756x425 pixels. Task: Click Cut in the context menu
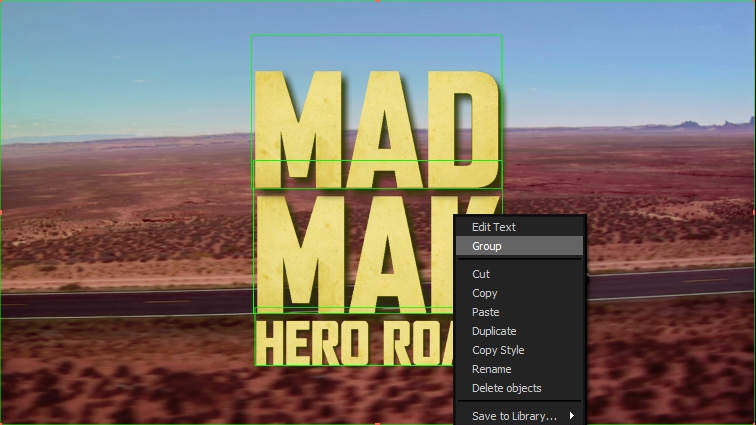(x=481, y=274)
